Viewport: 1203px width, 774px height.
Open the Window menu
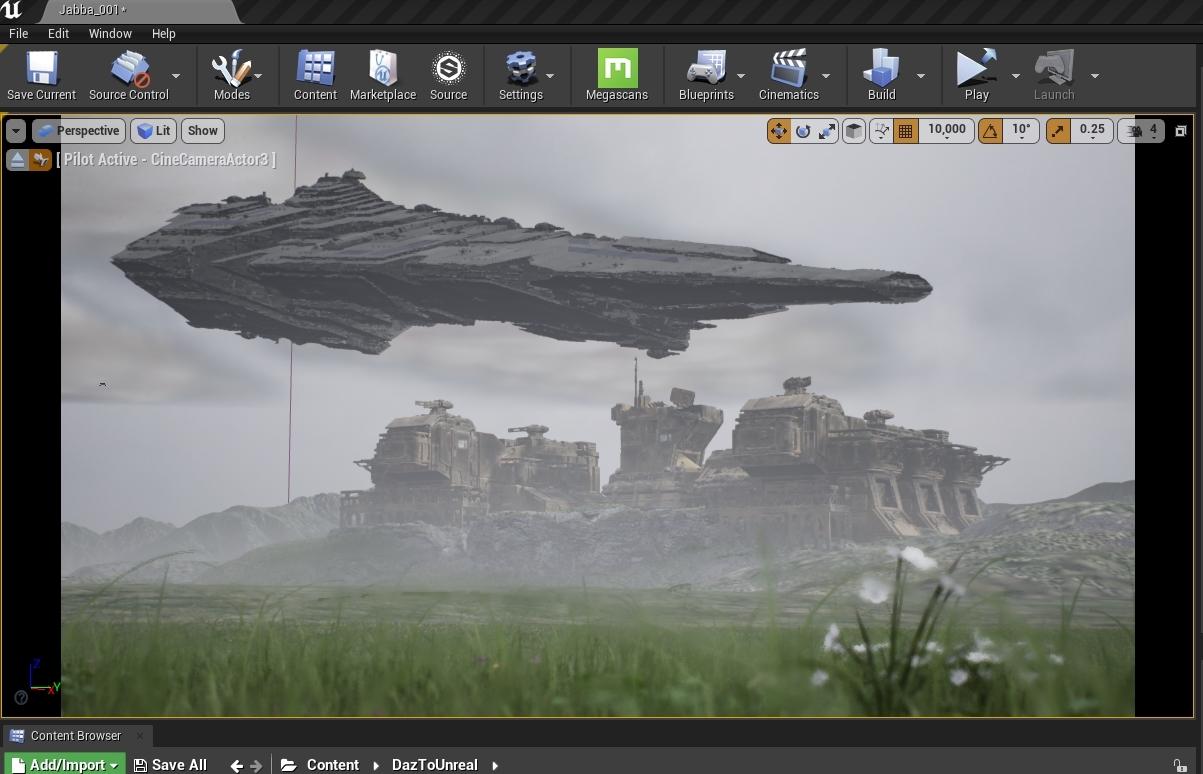click(x=110, y=34)
